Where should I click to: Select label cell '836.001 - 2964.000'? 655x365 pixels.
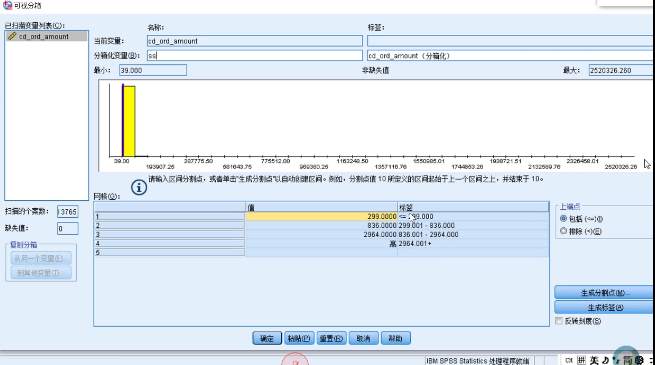pyautogui.click(x=473, y=235)
